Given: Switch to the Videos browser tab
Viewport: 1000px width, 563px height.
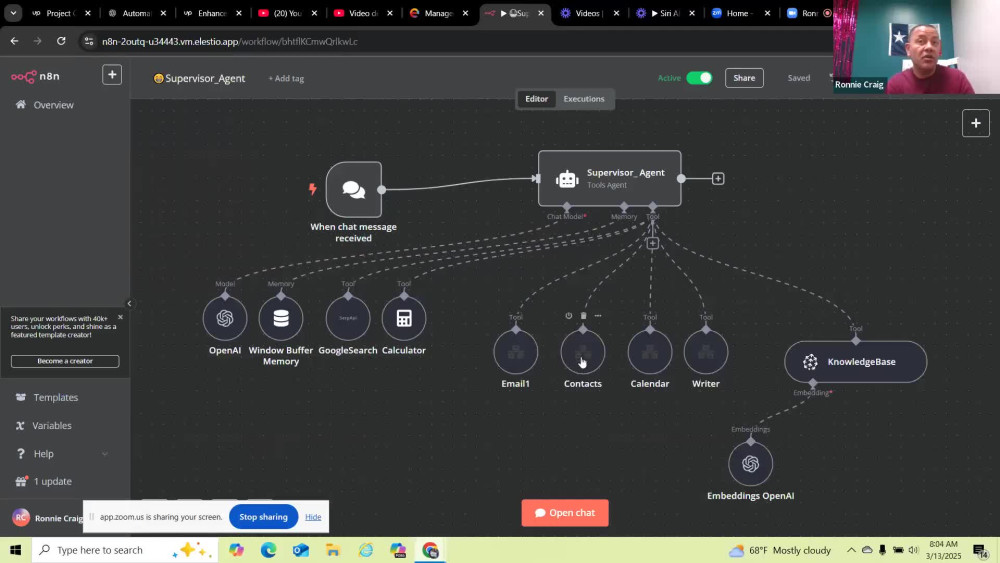Looking at the screenshot, I should tap(589, 13).
